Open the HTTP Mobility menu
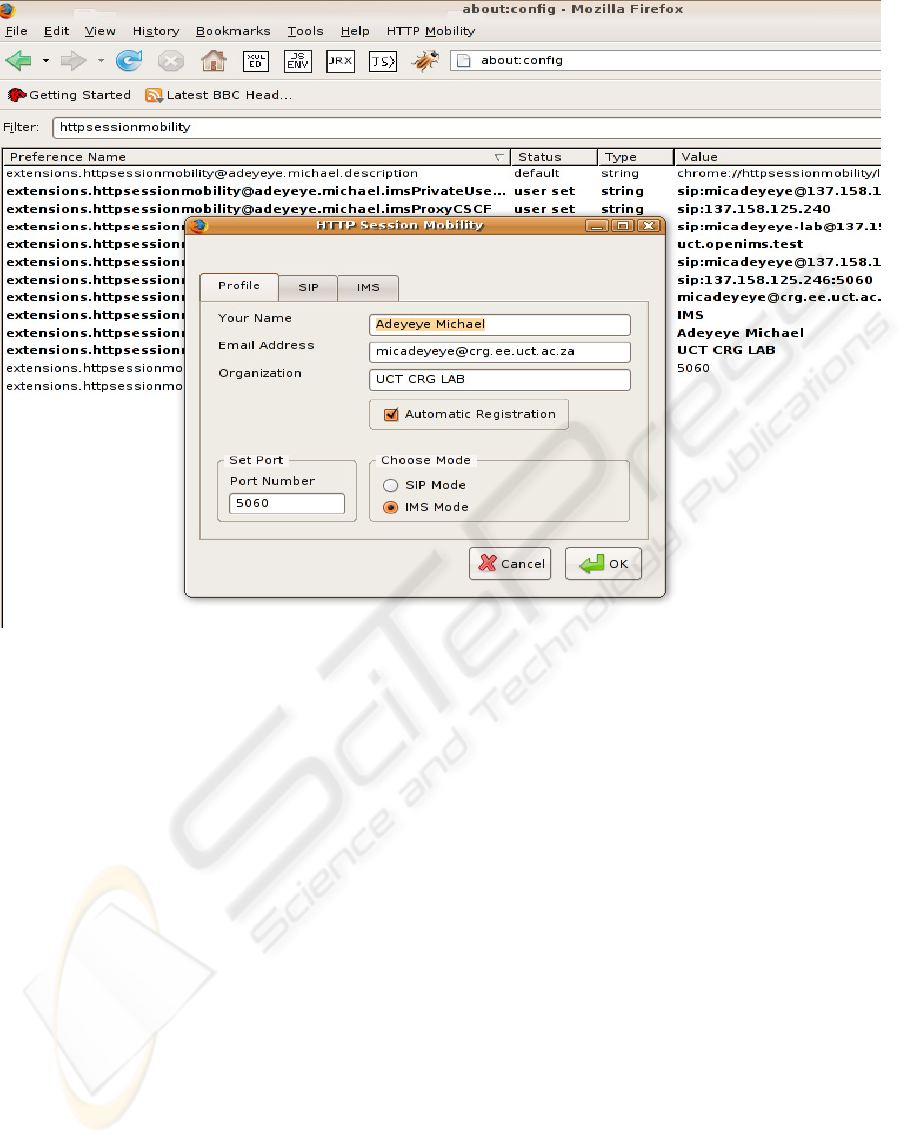 pyautogui.click(x=431, y=31)
